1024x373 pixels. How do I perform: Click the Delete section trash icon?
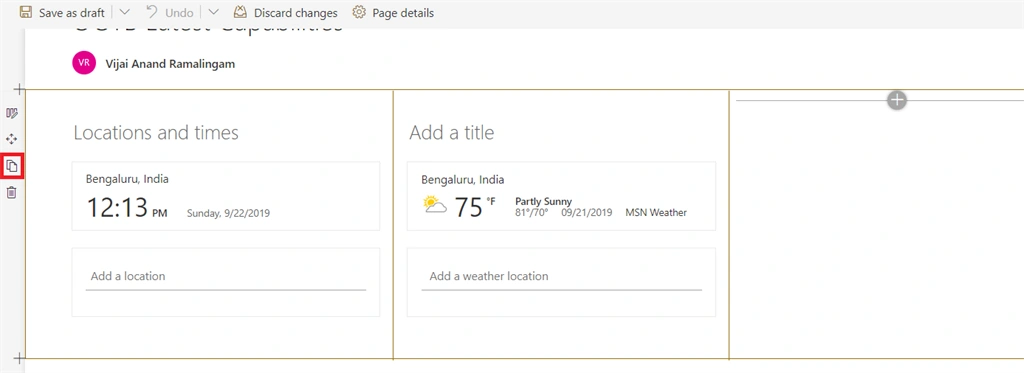[12, 192]
